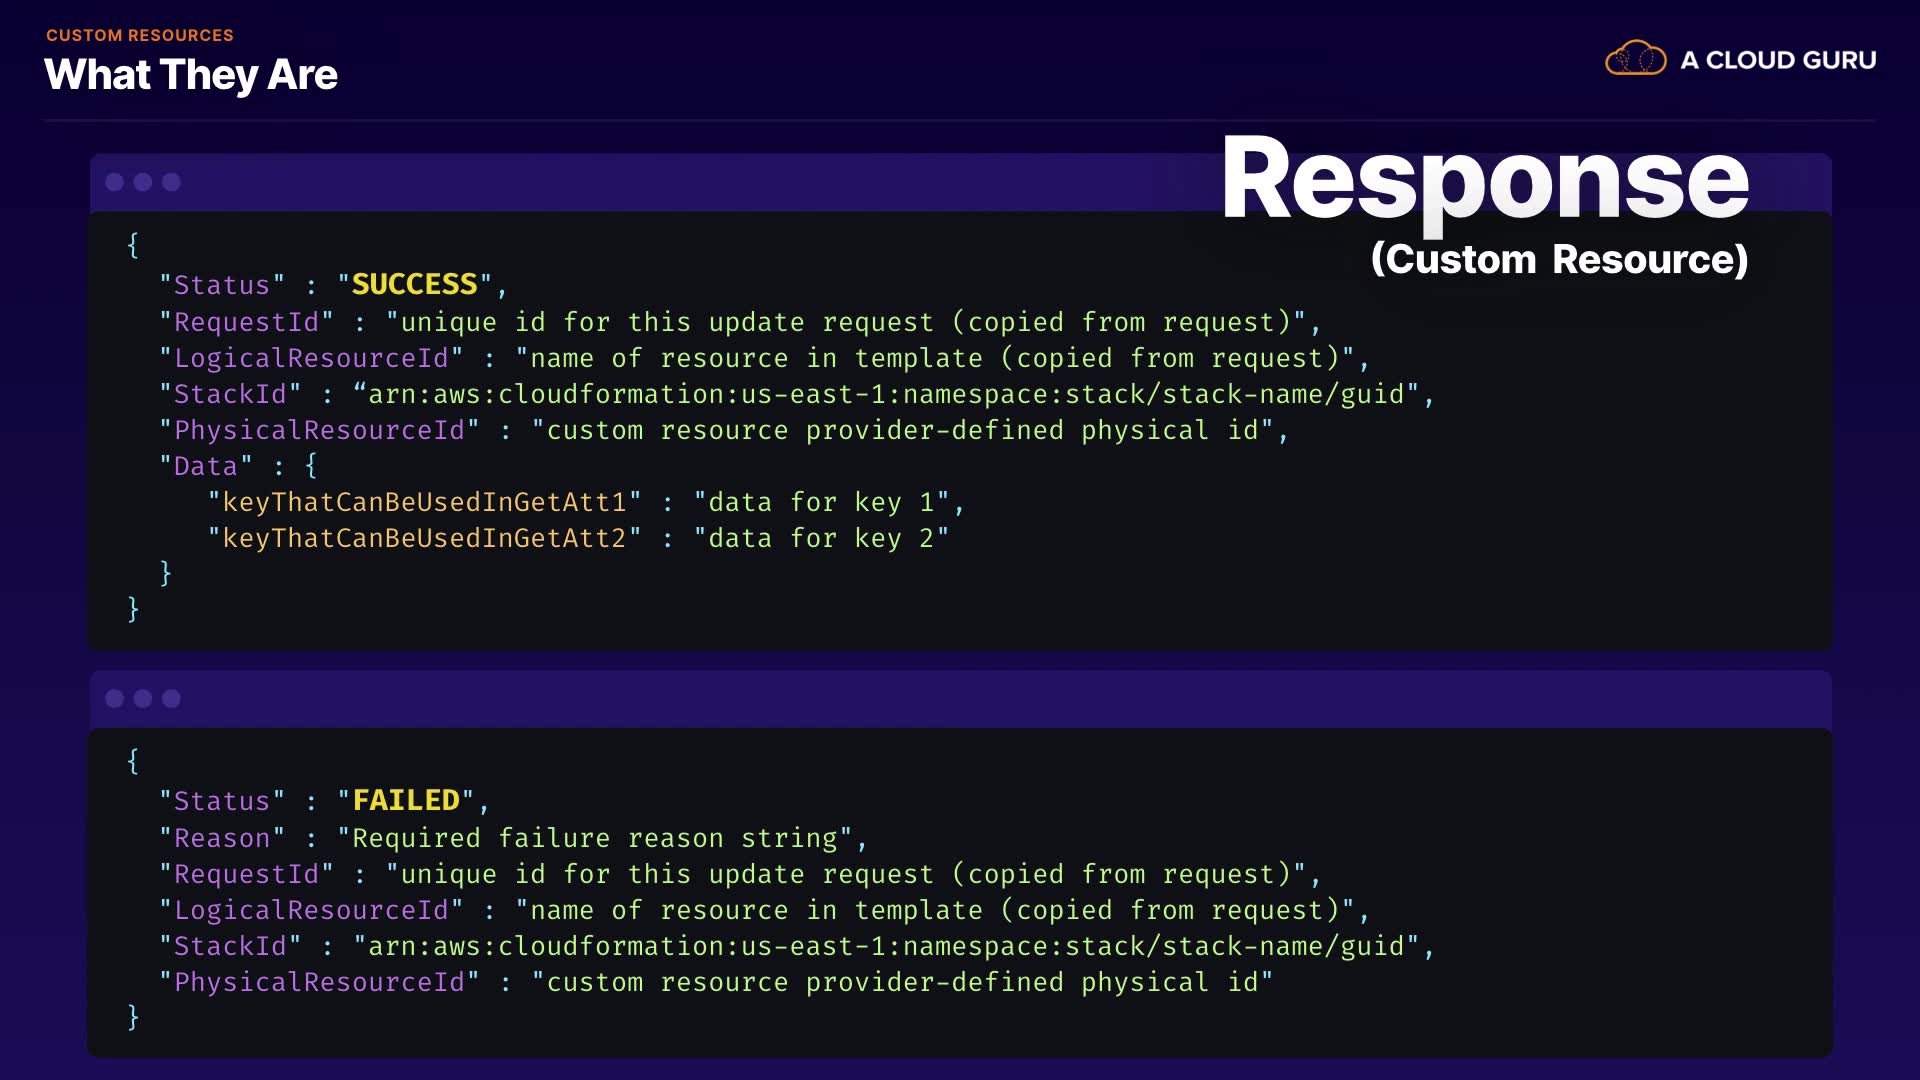Viewport: 1920px width, 1080px height.
Task: Click middle dot of bottom code window
Action: [x=143, y=698]
